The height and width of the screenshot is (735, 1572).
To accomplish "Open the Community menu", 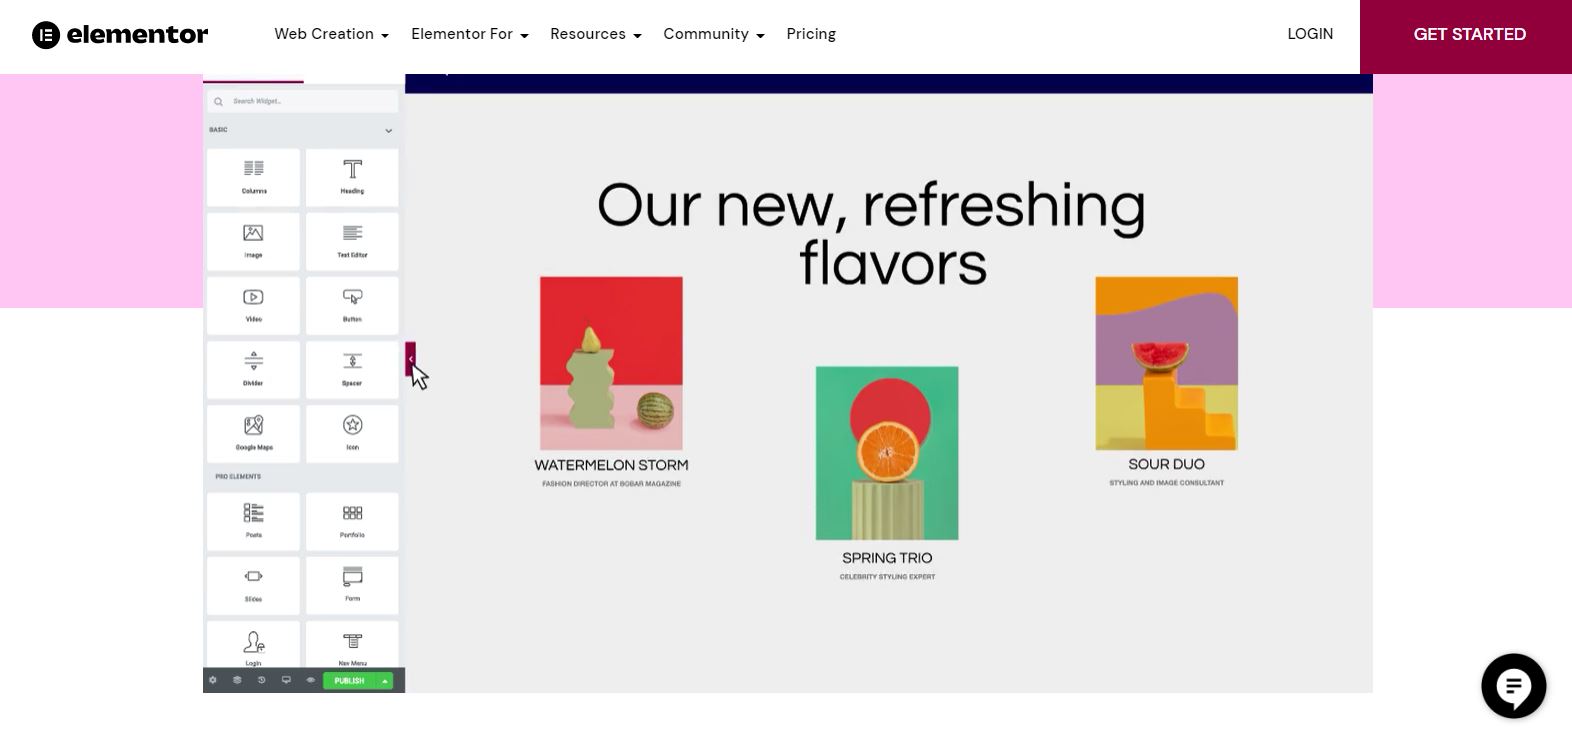I will click(713, 34).
